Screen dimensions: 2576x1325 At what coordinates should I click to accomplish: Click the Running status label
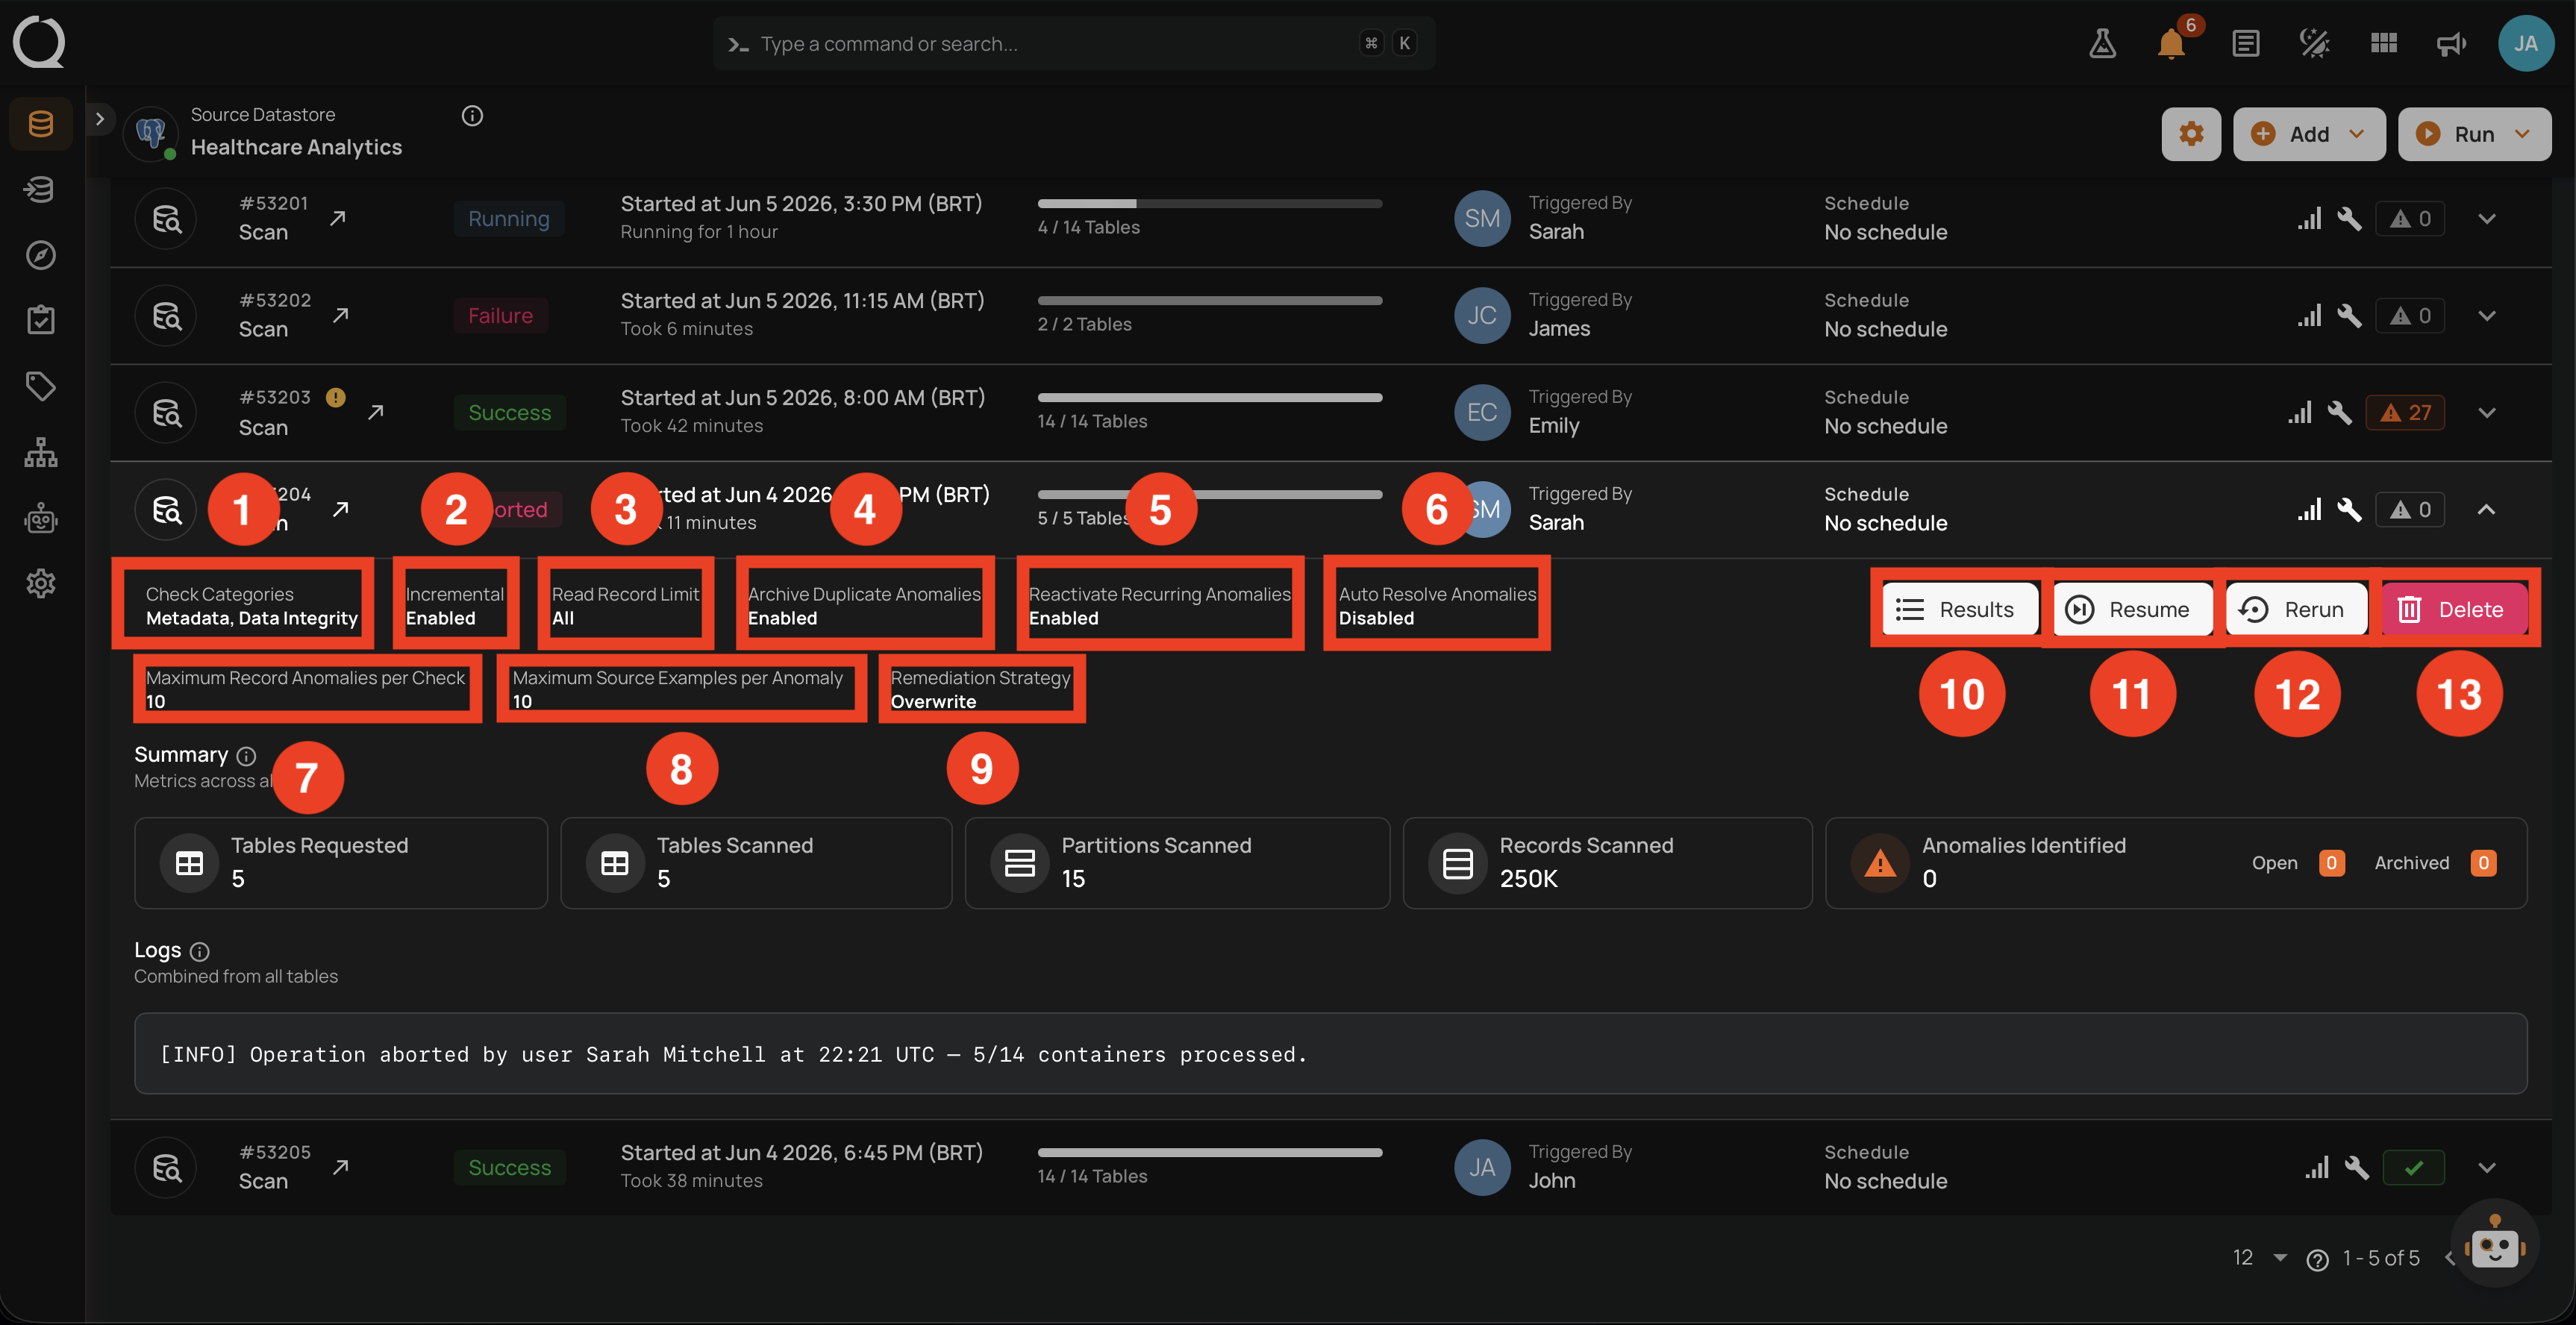(508, 218)
